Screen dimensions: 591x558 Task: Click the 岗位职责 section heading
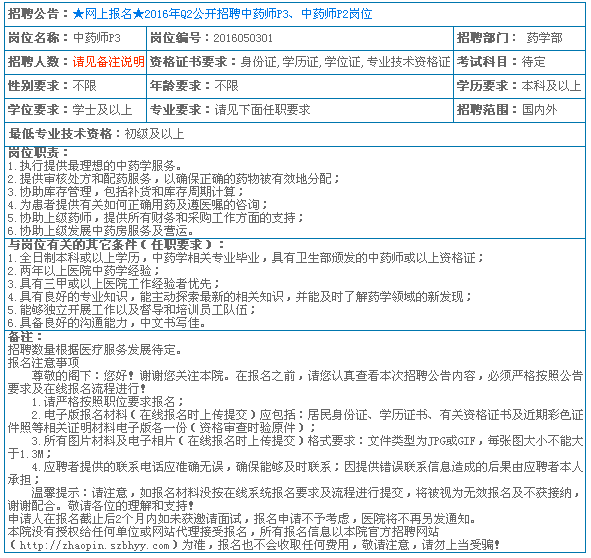pos(38,153)
